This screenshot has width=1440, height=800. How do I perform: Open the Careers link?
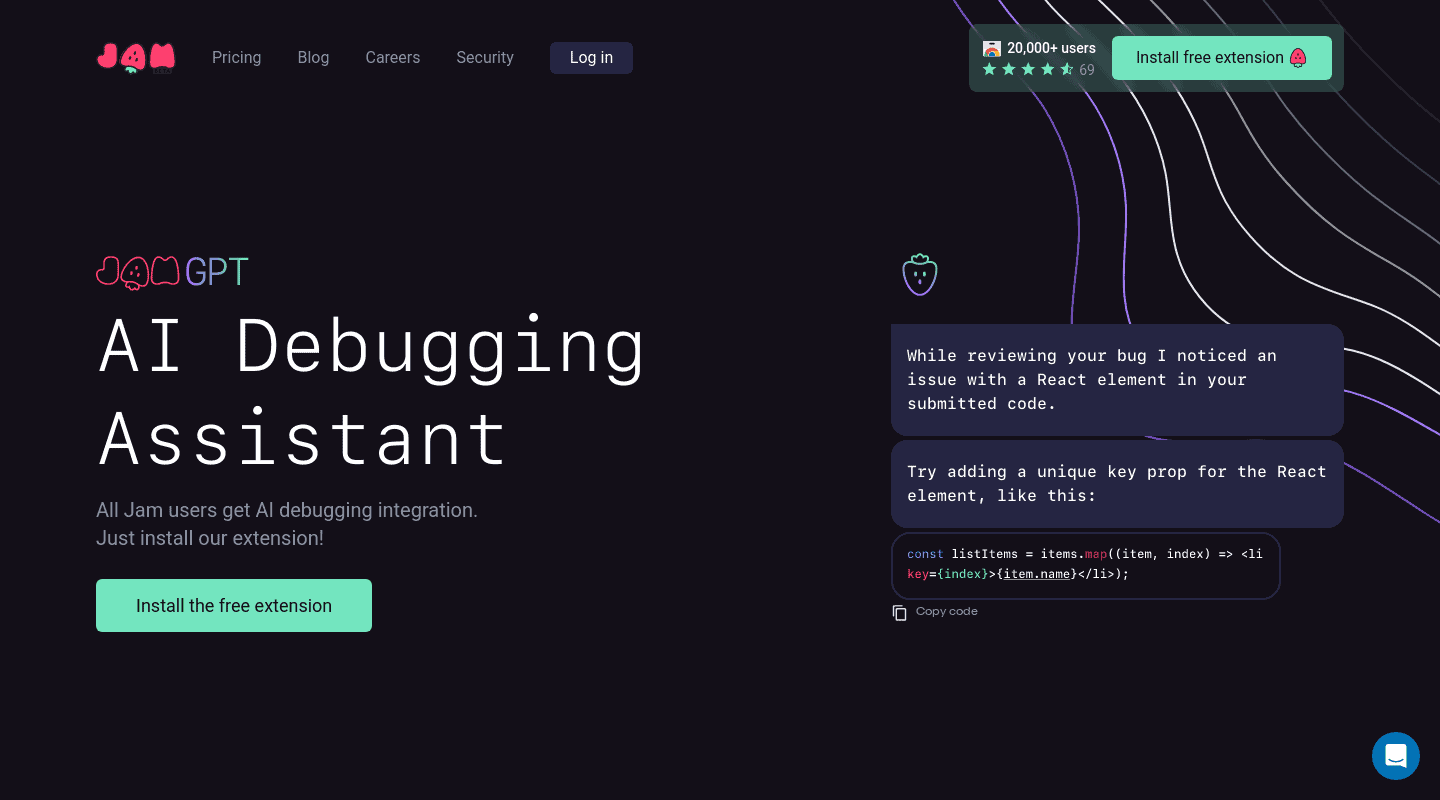392,58
